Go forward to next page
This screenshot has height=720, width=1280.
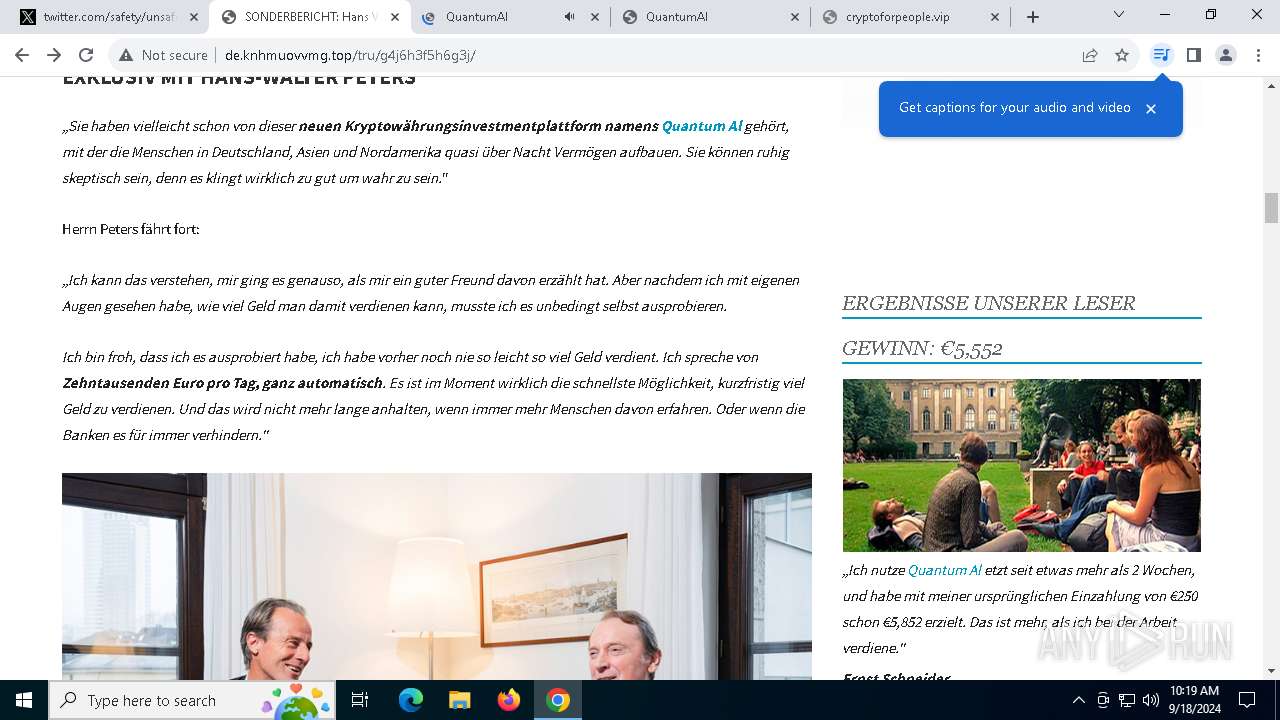pos(54,55)
